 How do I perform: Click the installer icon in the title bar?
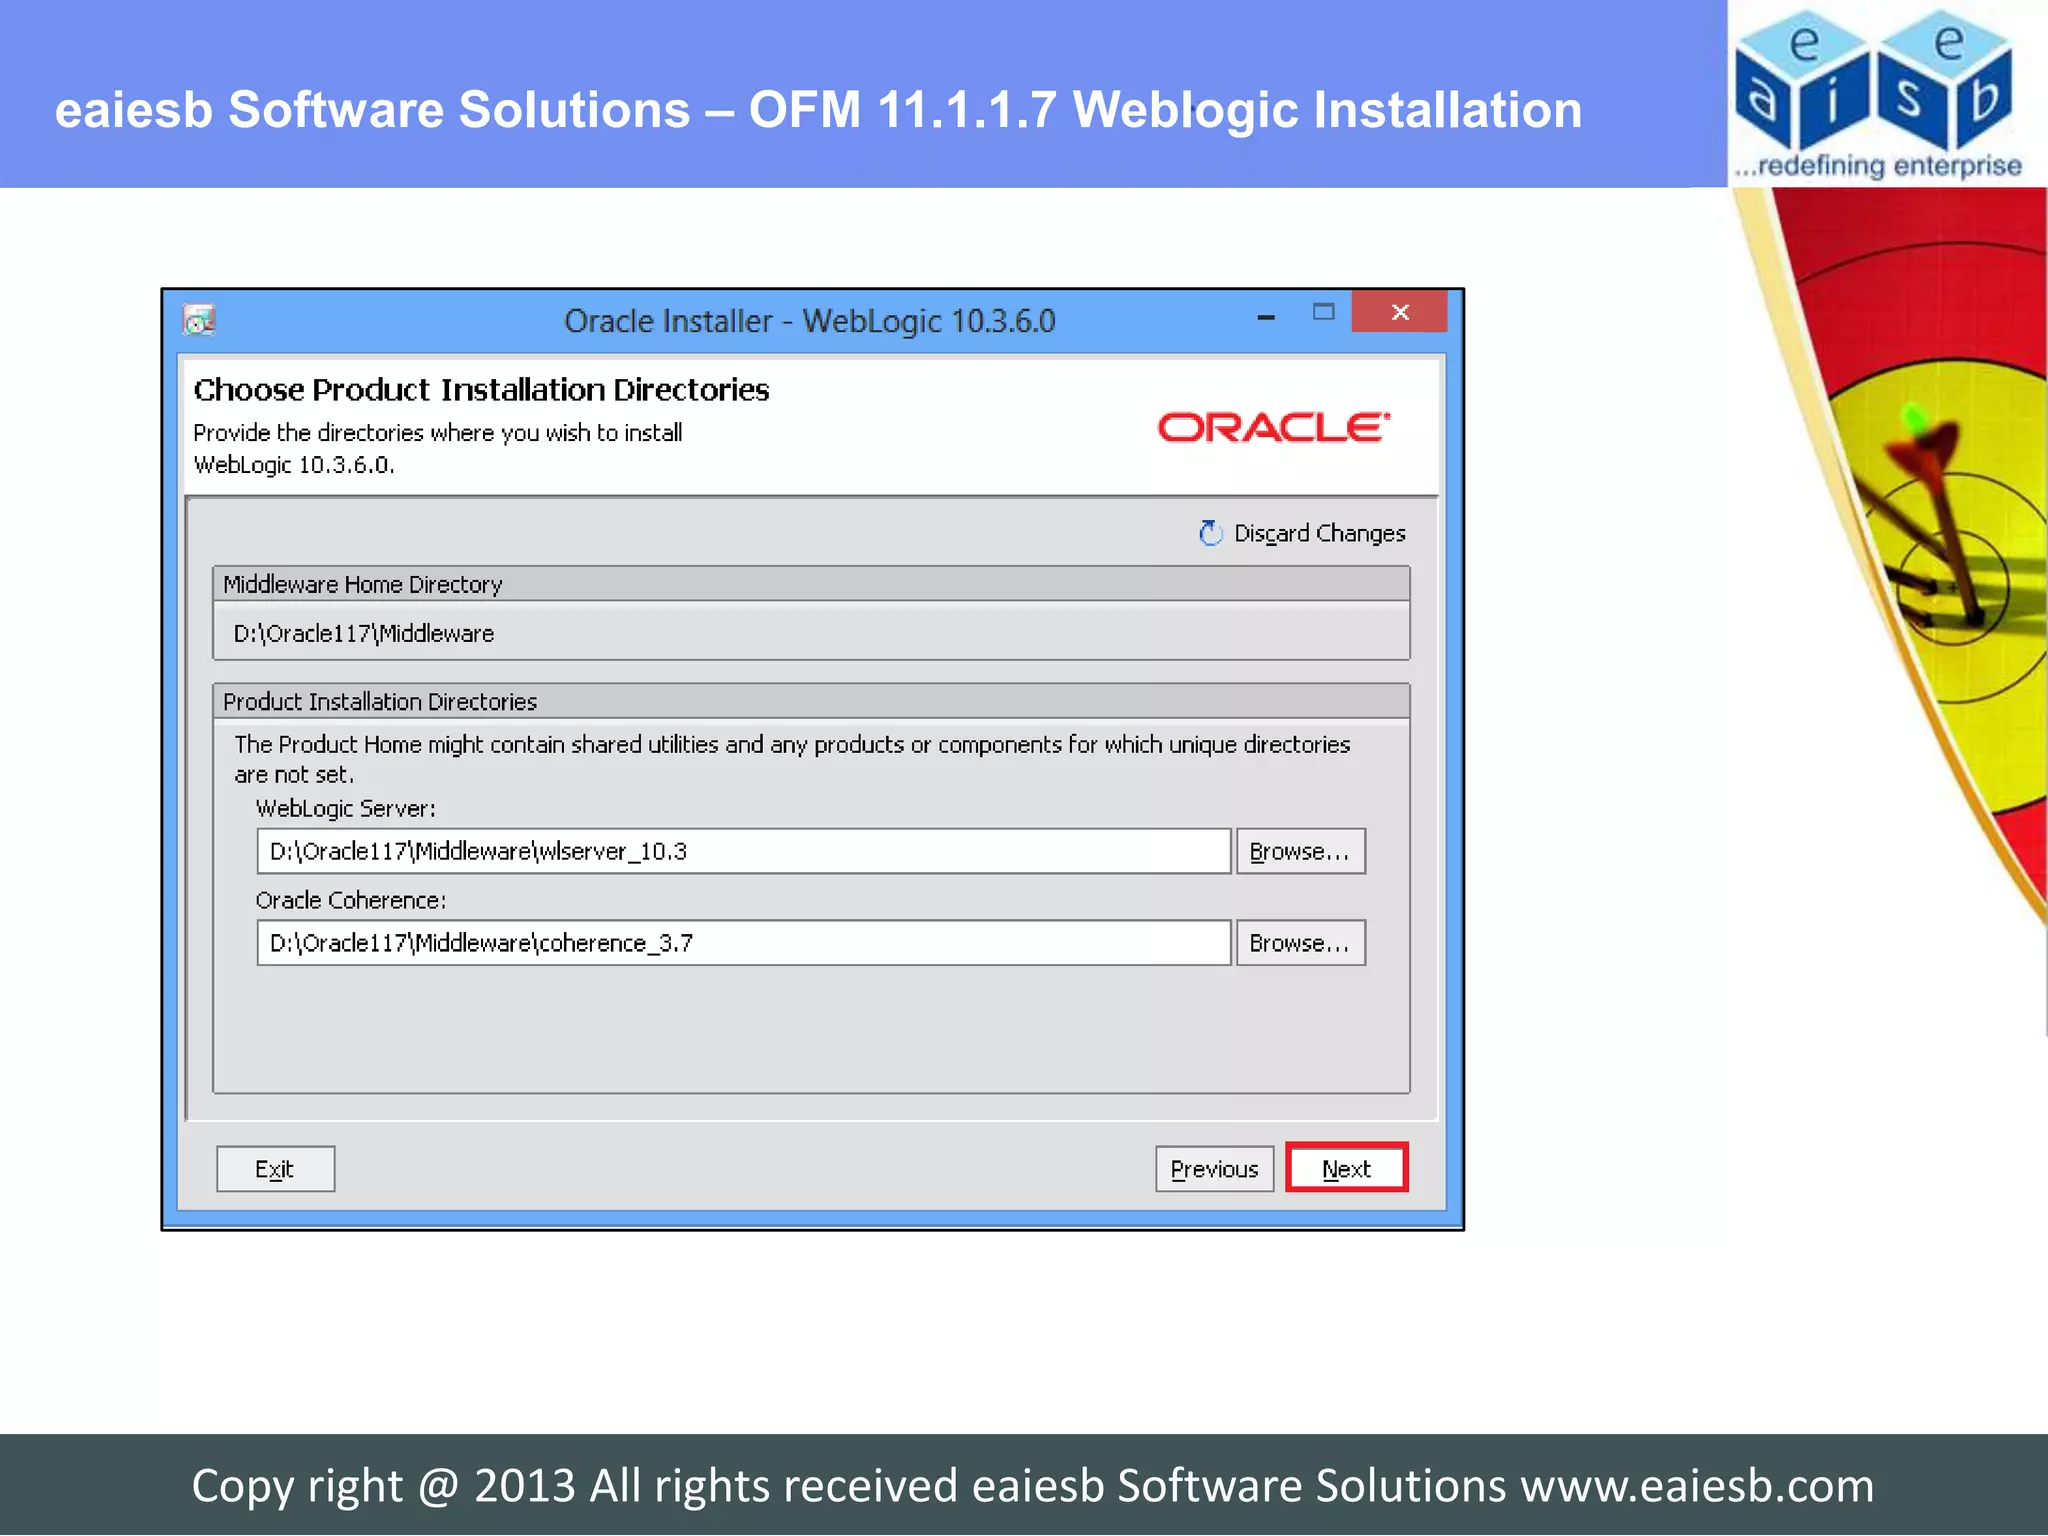pos(199,320)
